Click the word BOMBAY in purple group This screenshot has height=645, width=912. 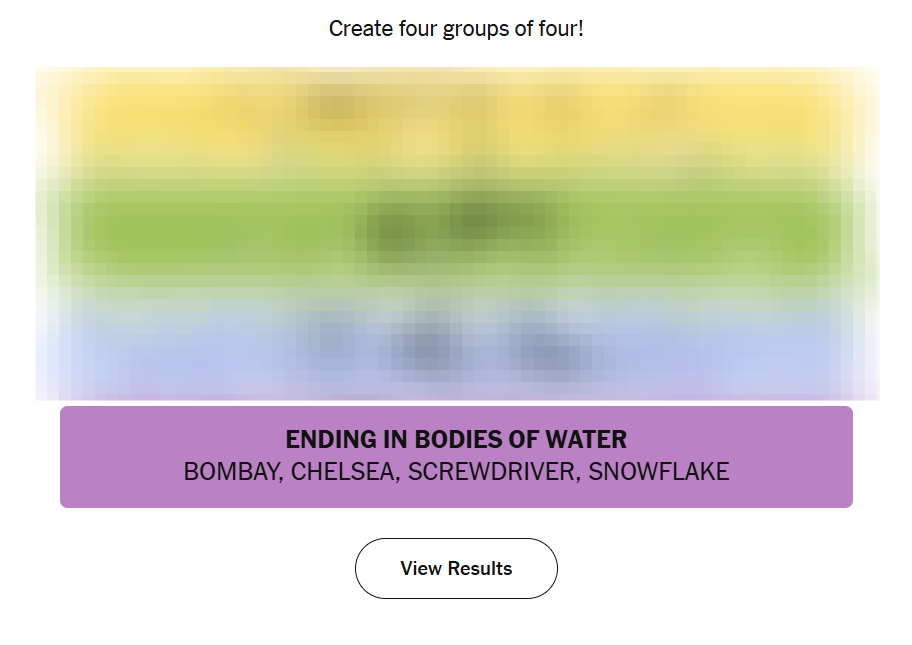229,472
